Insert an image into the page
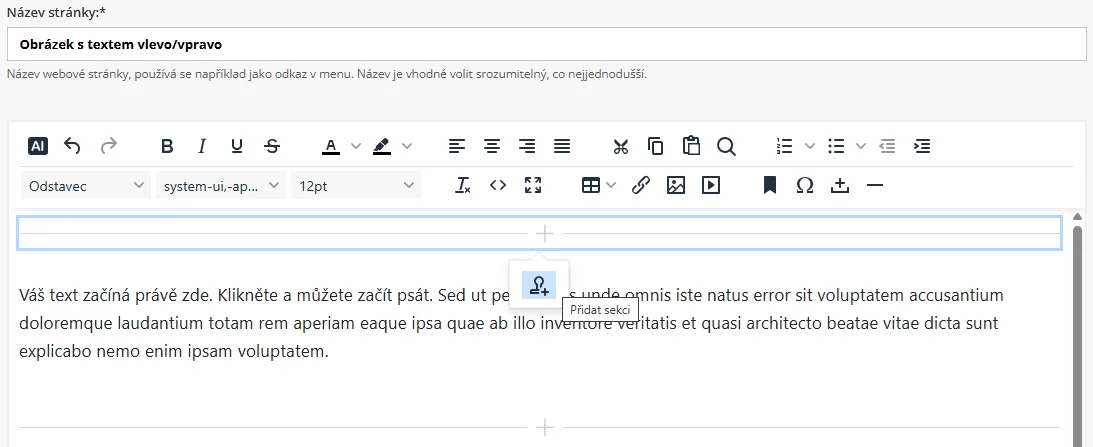The width and height of the screenshot is (1093, 447). [x=676, y=185]
